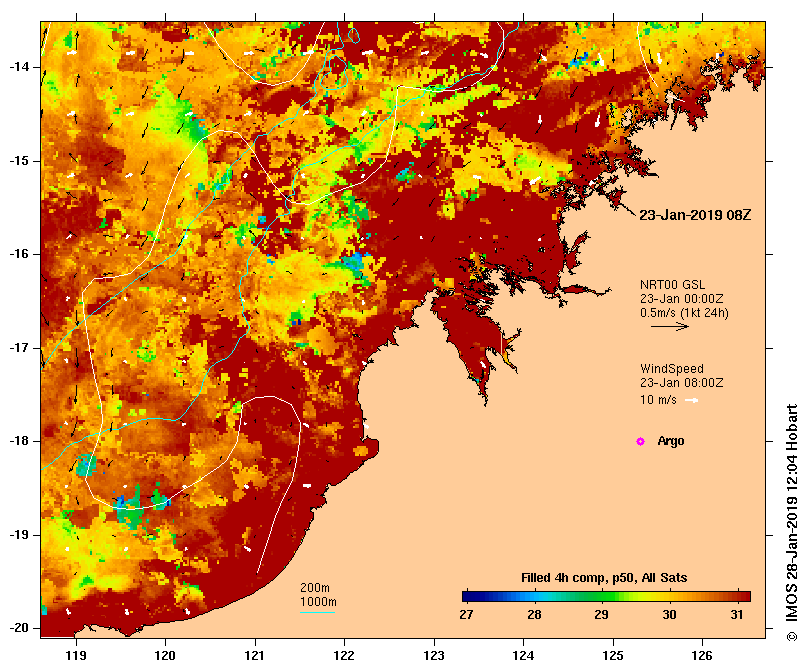The image size is (809, 672).
Task: Click the latitude label -18
Action: (19, 441)
